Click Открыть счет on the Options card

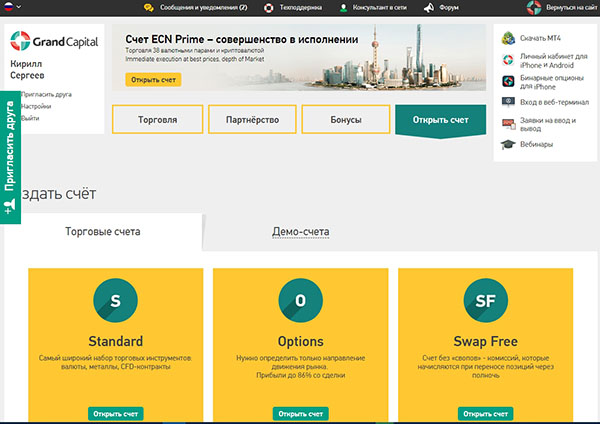(x=300, y=414)
